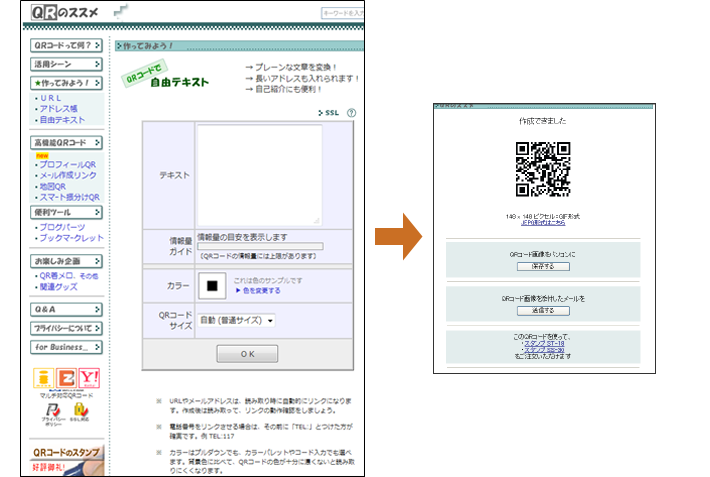Screen dimensions: 710x477
Task: Click the privacy policy badge icon
Action: [x=46, y=410]
